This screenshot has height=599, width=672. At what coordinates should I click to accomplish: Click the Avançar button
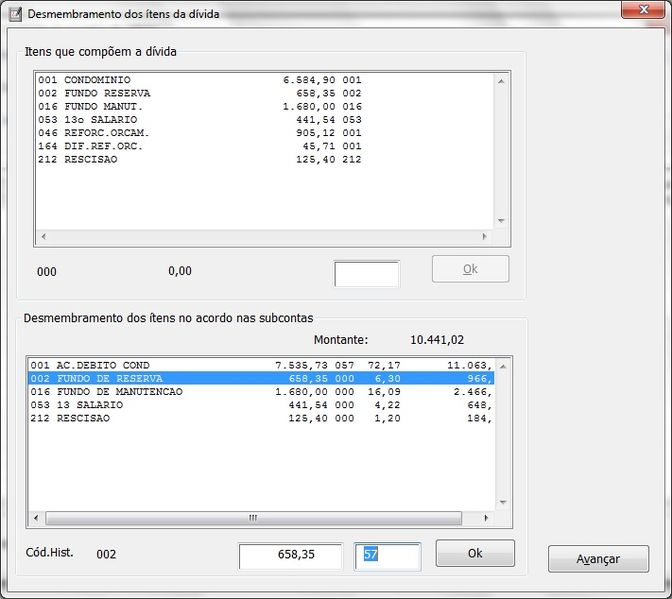tap(598, 559)
